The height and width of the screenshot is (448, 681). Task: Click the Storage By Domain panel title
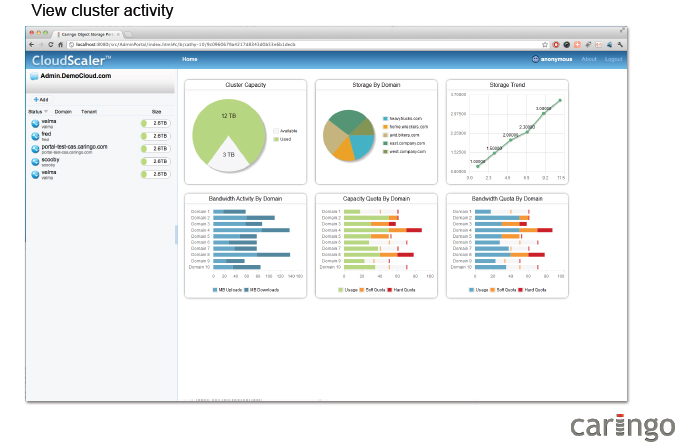(376, 85)
